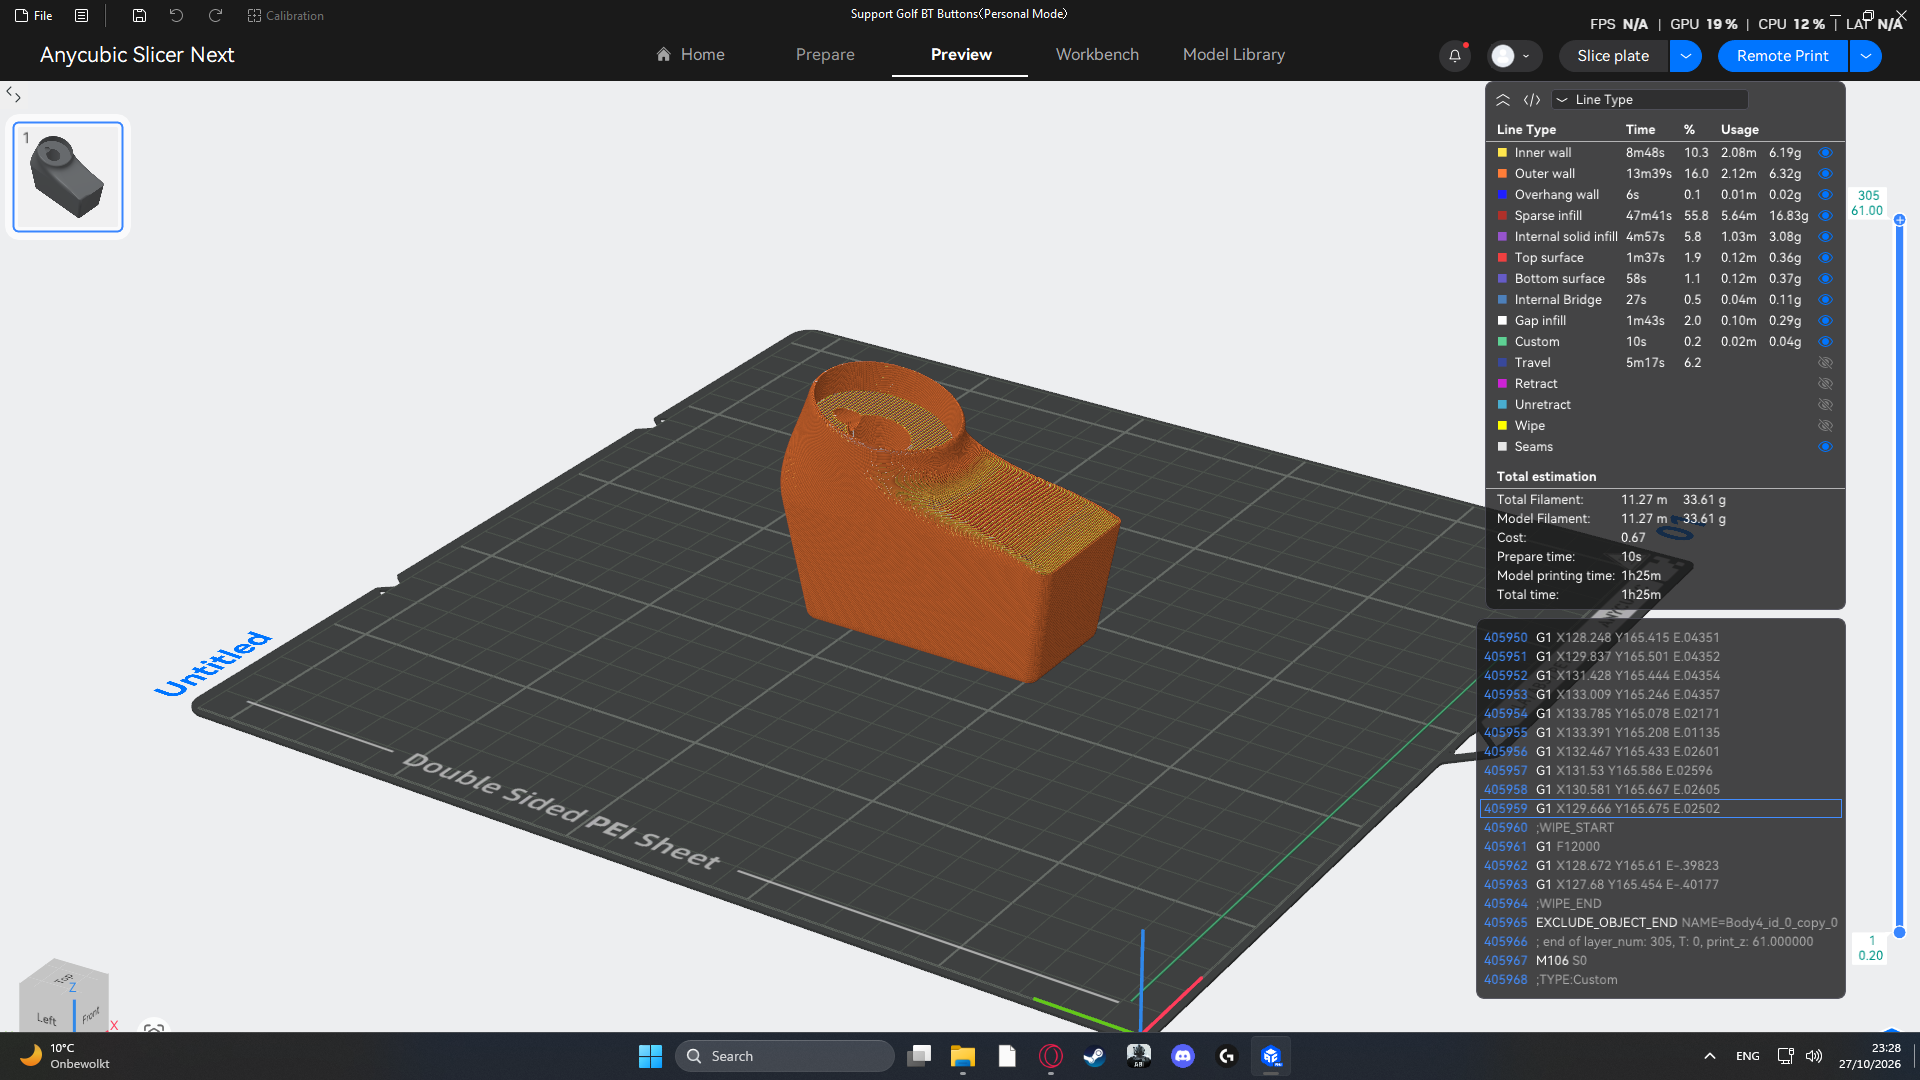This screenshot has height=1080, width=1920.
Task: Open Discord from the taskbar
Action: pyautogui.click(x=1183, y=1056)
